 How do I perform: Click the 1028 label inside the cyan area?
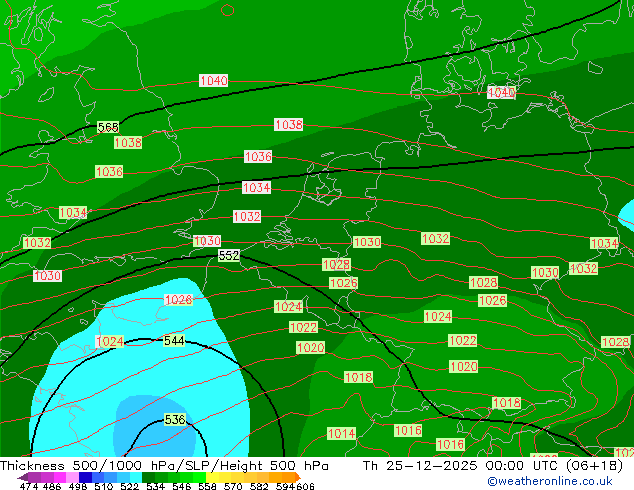[x=179, y=300]
